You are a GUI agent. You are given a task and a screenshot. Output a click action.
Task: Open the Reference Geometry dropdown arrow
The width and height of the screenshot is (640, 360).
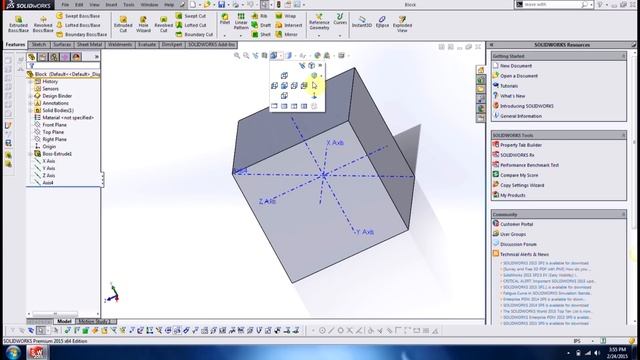click(x=319, y=36)
